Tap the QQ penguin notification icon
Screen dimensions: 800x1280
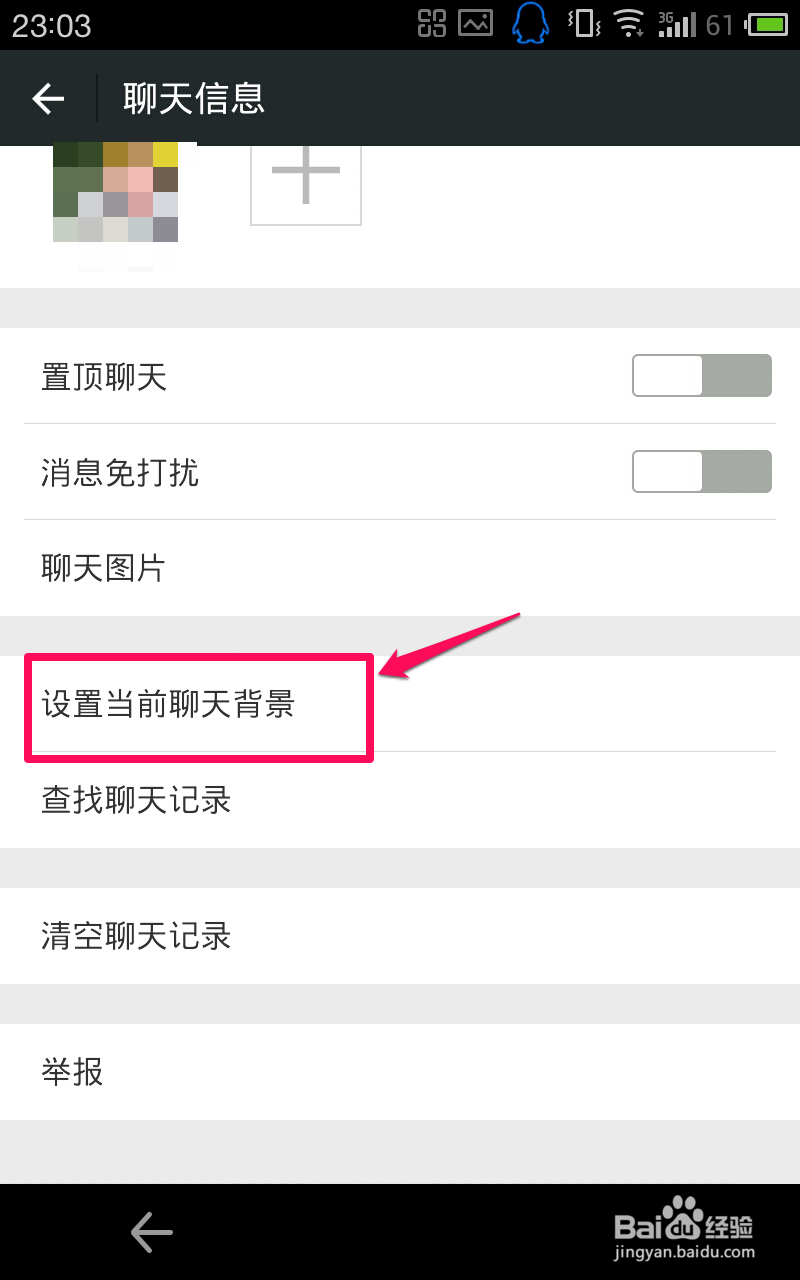click(531, 24)
